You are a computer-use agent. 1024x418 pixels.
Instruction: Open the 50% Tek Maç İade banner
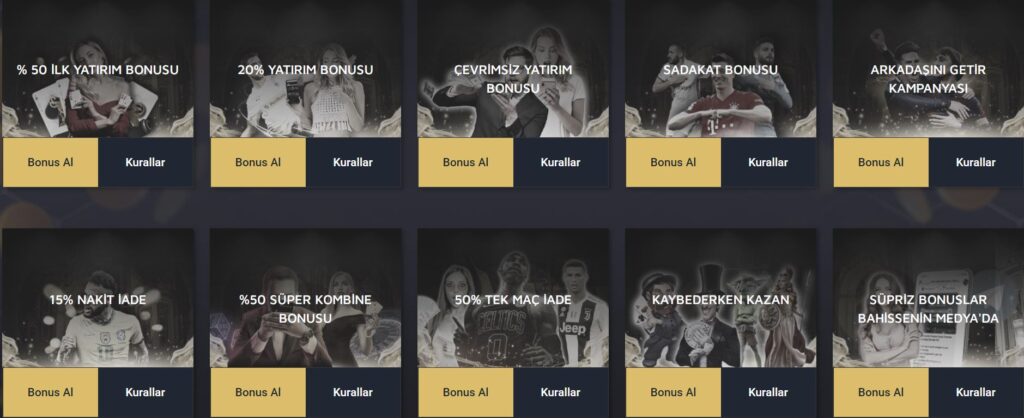point(513,298)
